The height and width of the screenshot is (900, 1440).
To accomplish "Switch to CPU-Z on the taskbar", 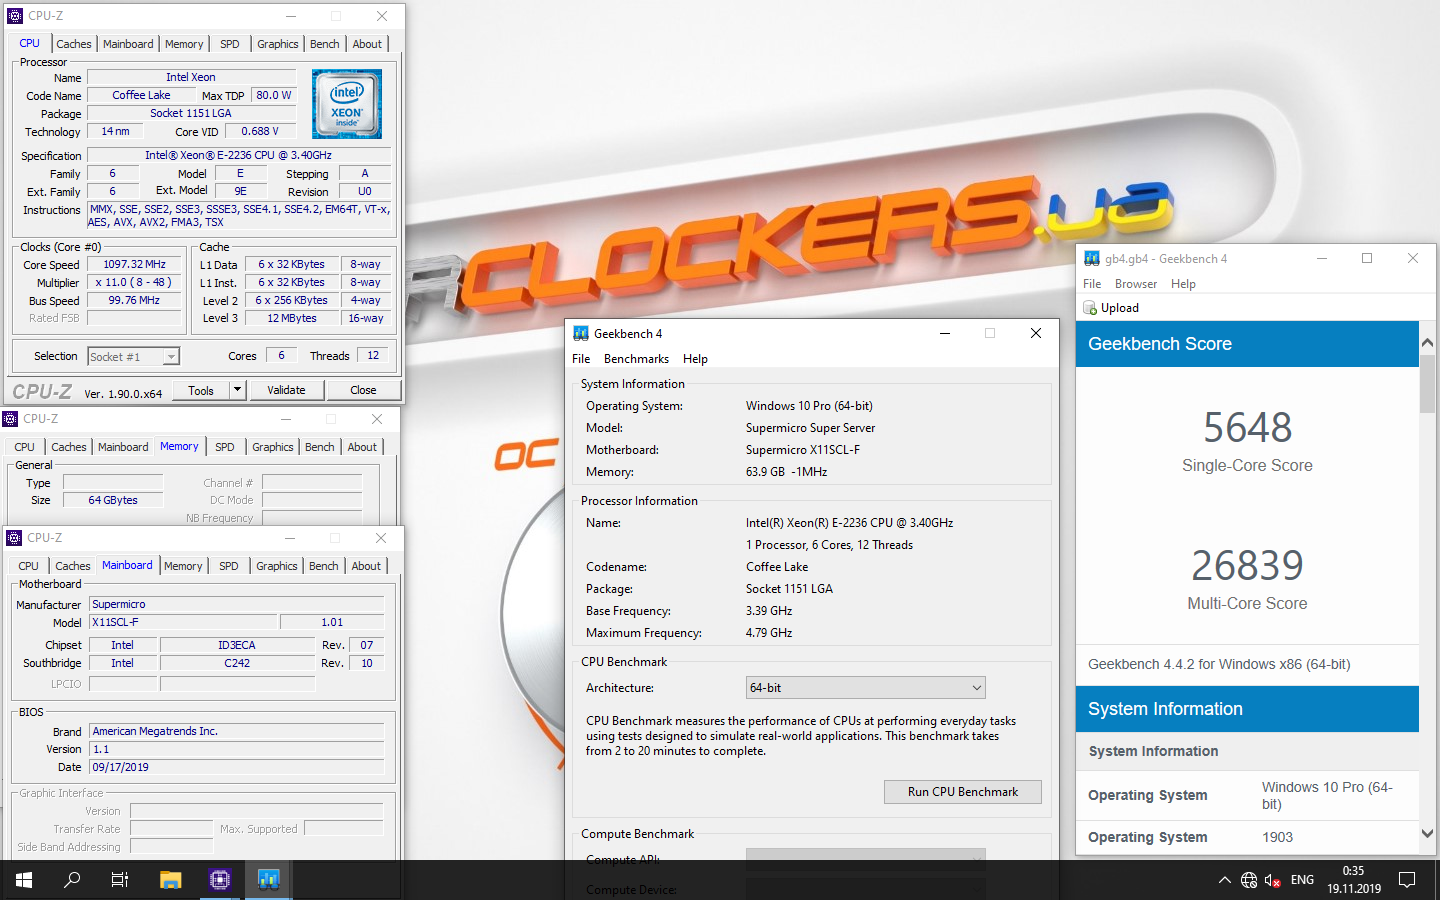I will tap(220, 880).
